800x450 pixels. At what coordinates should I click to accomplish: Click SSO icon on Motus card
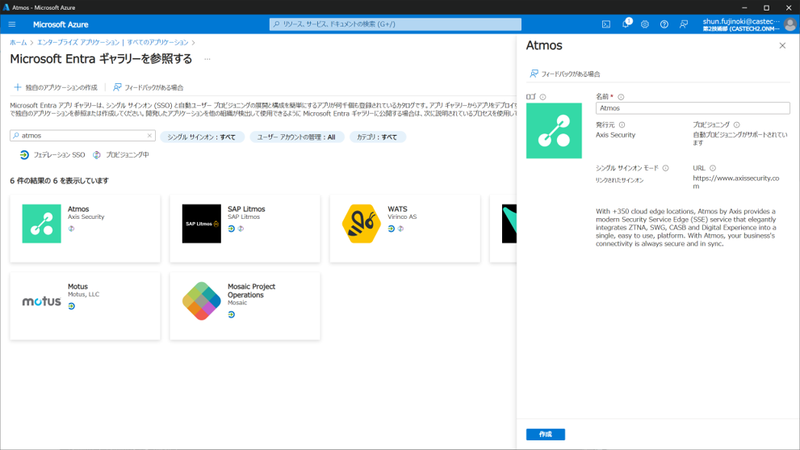coord(71,306)
